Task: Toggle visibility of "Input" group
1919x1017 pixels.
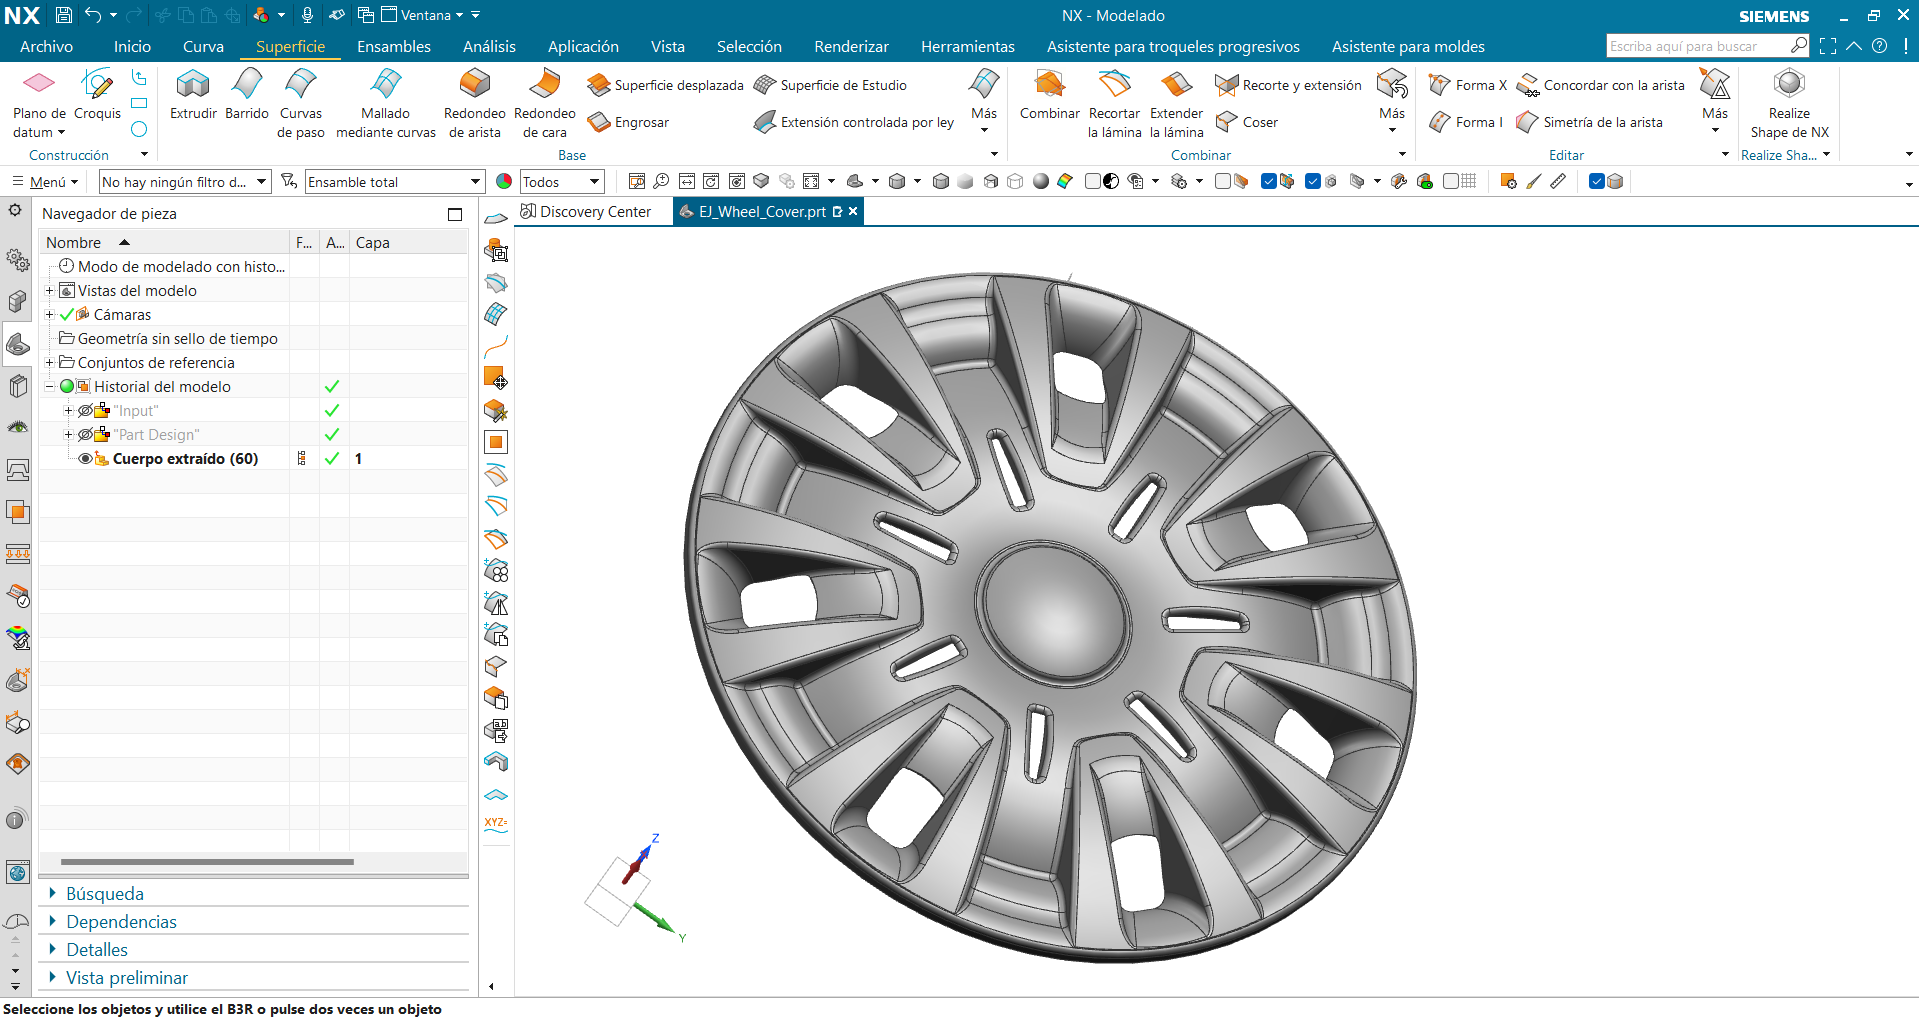Action: (x=85, y=411)
